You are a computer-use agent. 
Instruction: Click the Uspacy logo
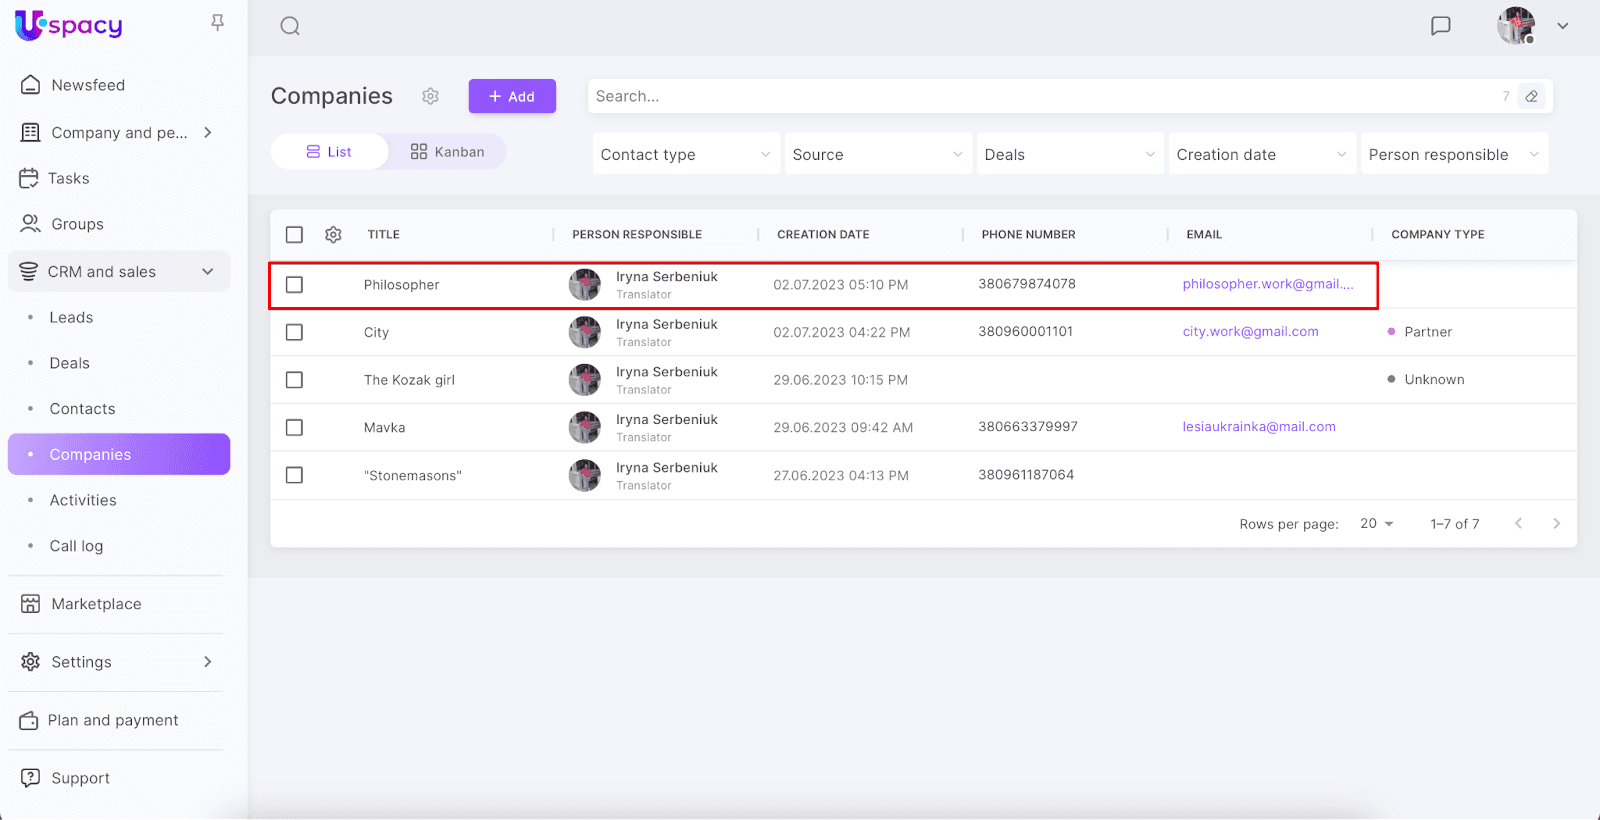pyautogui.click(x=69, y=25)
